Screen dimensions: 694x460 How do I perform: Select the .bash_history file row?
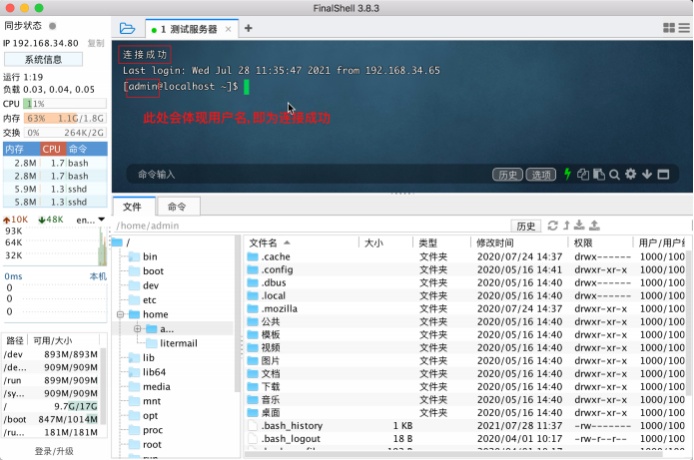click(x=466, y=425)
